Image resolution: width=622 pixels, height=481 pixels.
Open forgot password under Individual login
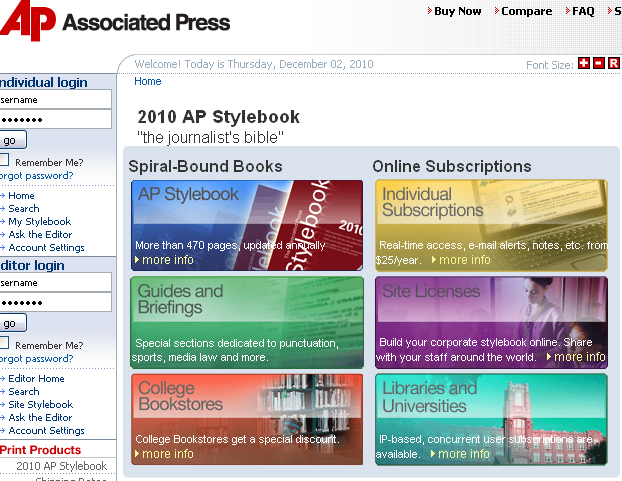click(x=36, y=176)
